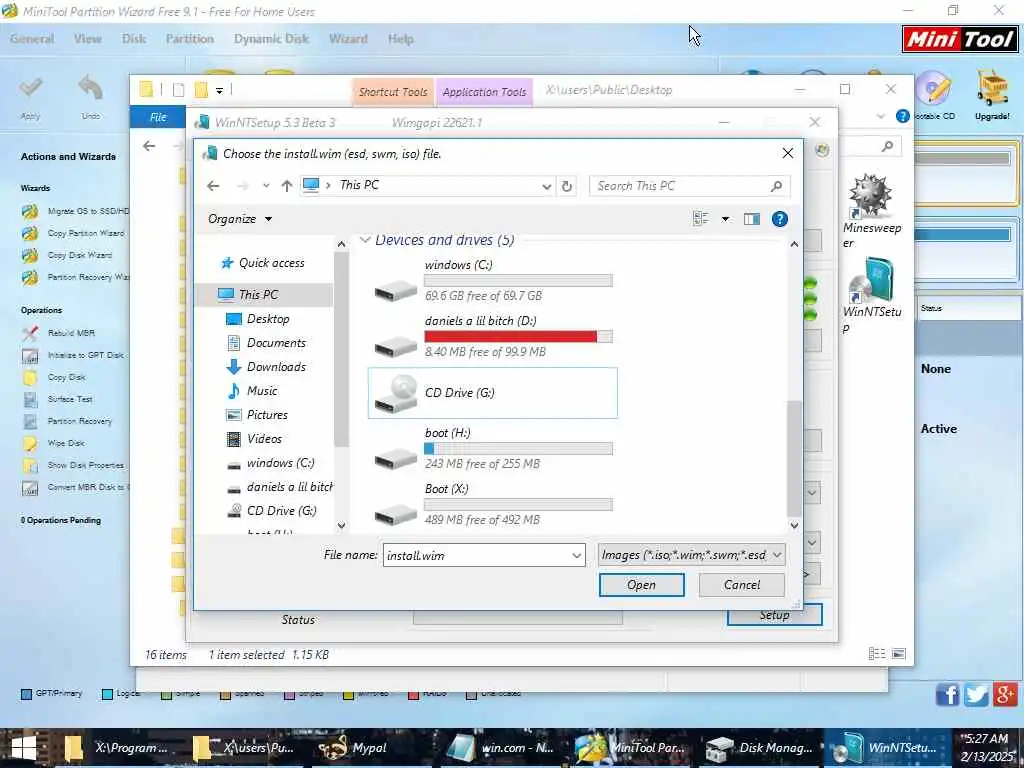Click the scroll down arrow of the navigation pane

tap(341, 526)
